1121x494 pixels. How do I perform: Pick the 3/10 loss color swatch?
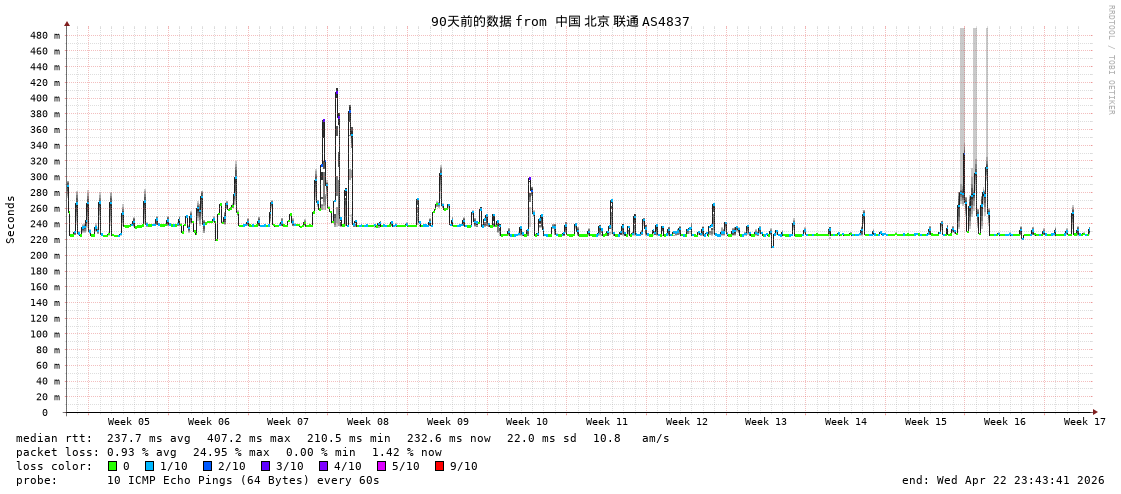[265, 466]
